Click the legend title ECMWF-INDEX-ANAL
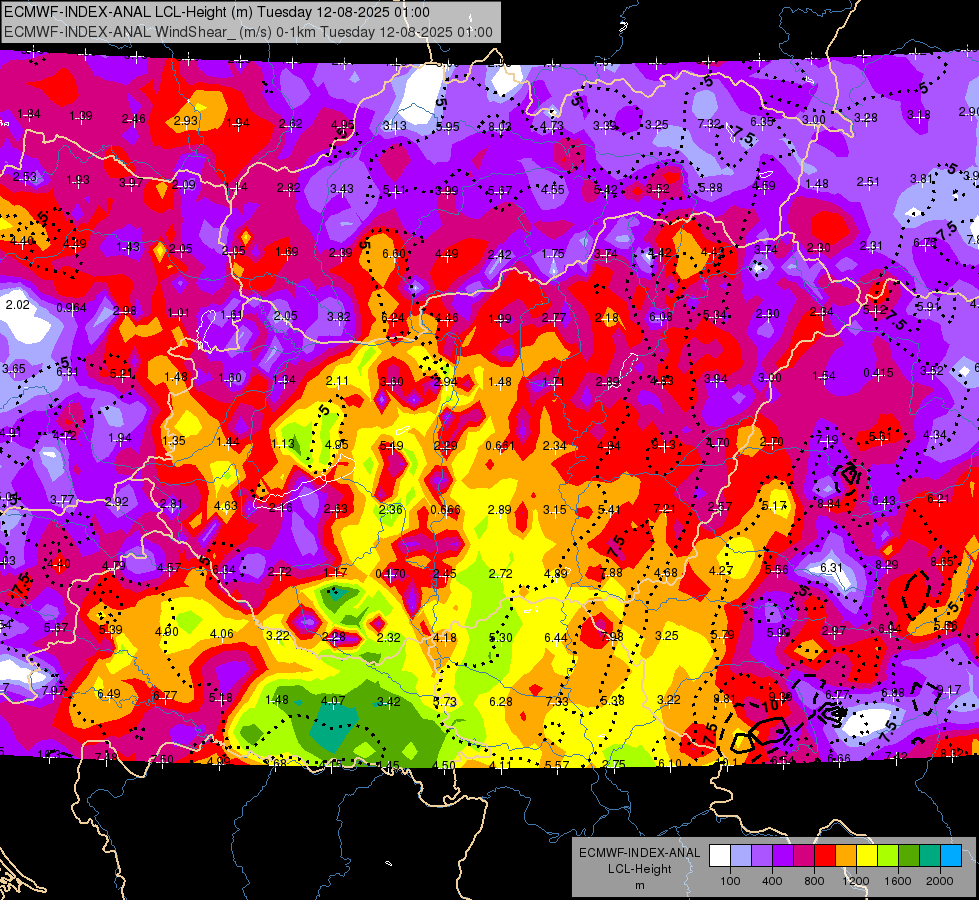 pos(639,853)
